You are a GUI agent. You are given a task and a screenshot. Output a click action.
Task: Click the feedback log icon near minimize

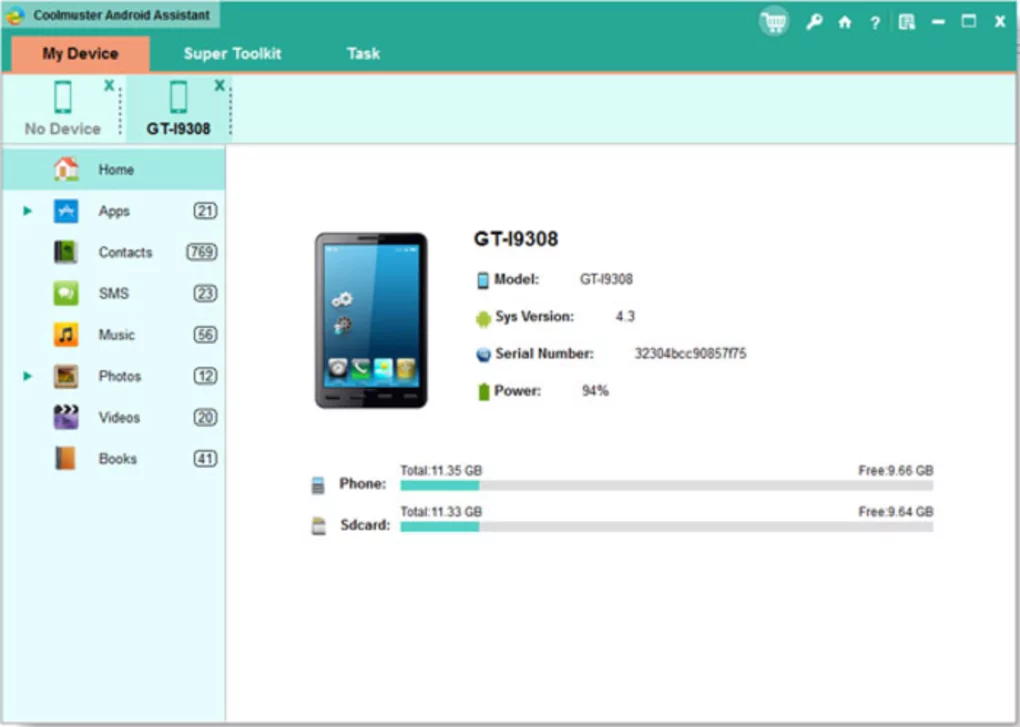[906, 21]
